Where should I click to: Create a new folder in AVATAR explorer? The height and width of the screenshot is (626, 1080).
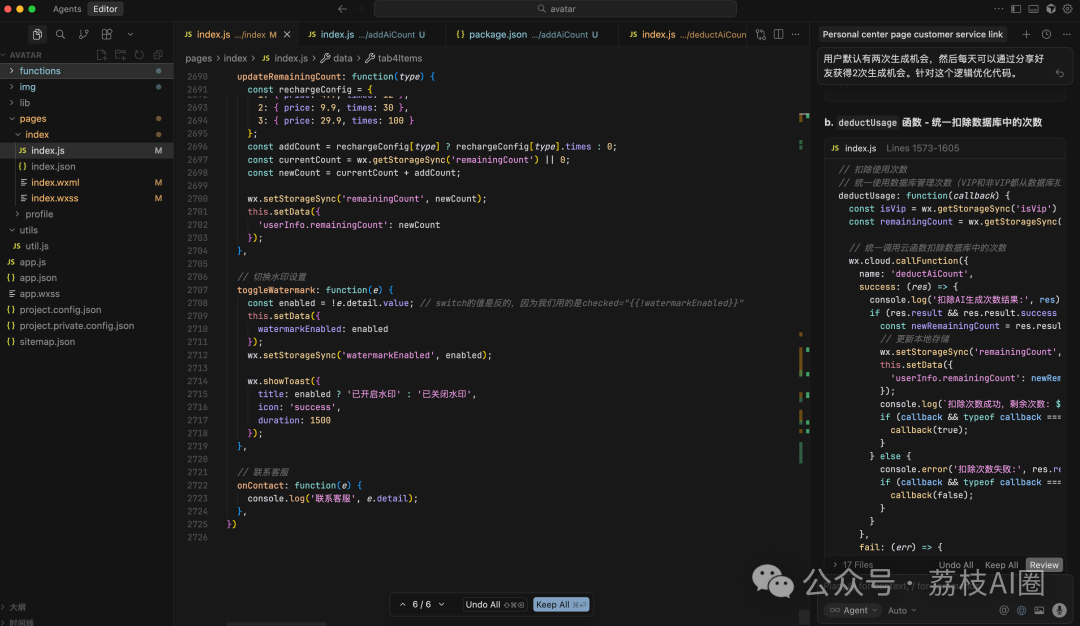[x=121, y=54]
